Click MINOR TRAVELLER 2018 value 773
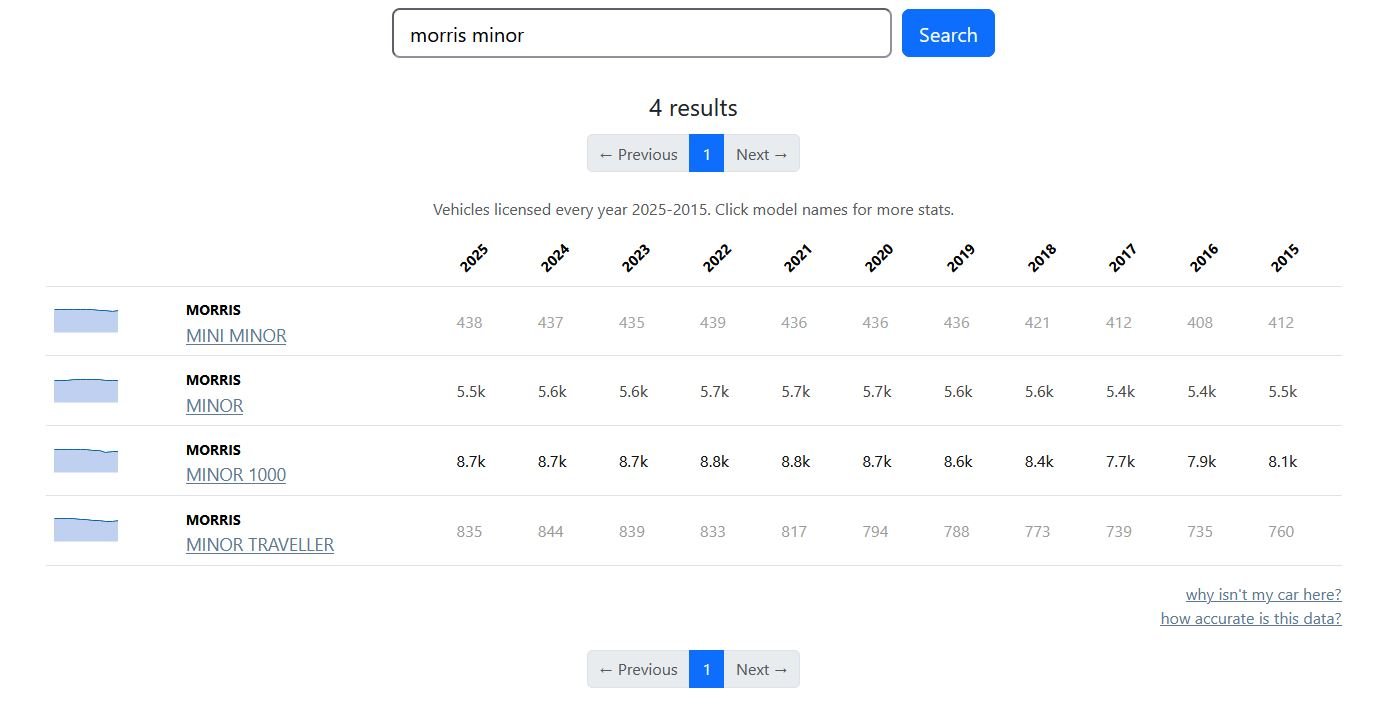The height and width of the screenshot is (709, 1385). pos(1038,531)
